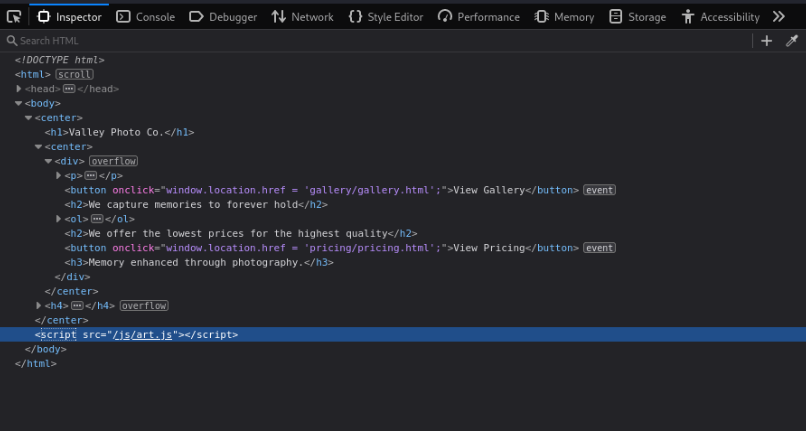Click the scroll badge next to html
The height and width of the screenshot is (431, 806).
(75, 75)
